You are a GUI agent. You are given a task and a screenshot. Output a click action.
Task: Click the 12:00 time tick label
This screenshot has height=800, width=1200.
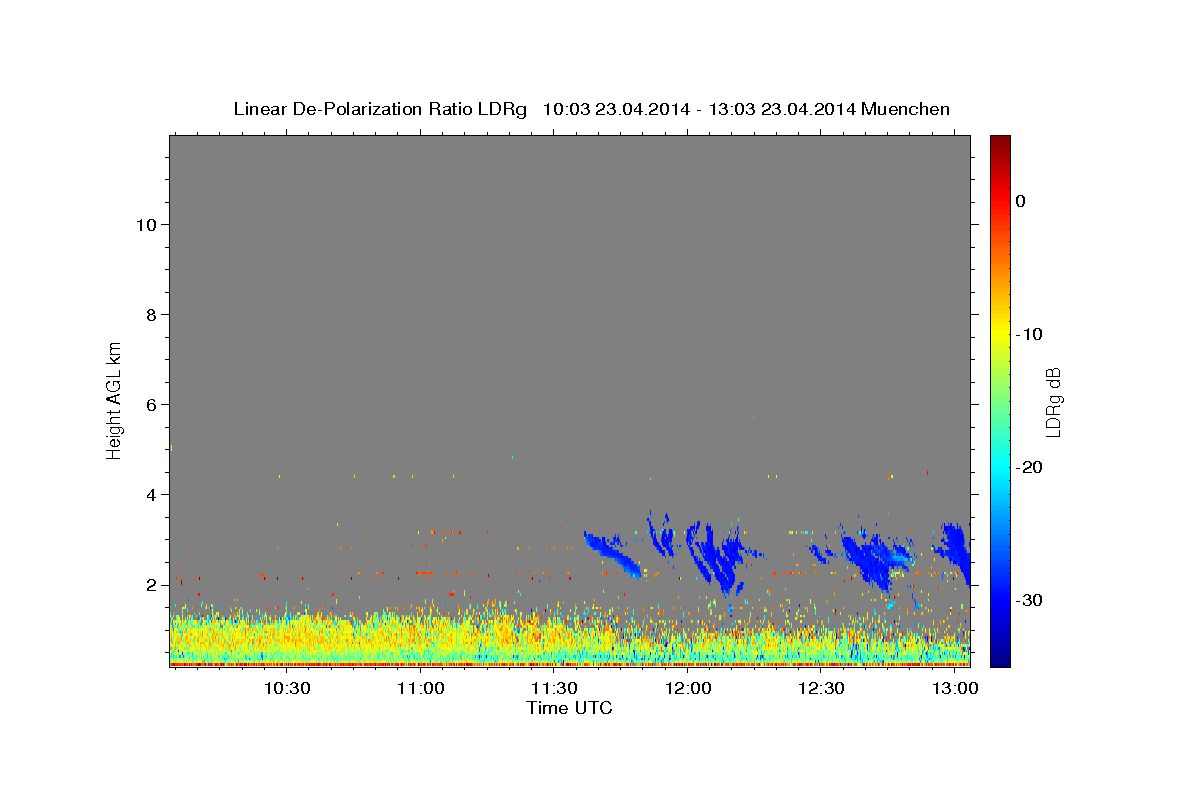(687, 689)
